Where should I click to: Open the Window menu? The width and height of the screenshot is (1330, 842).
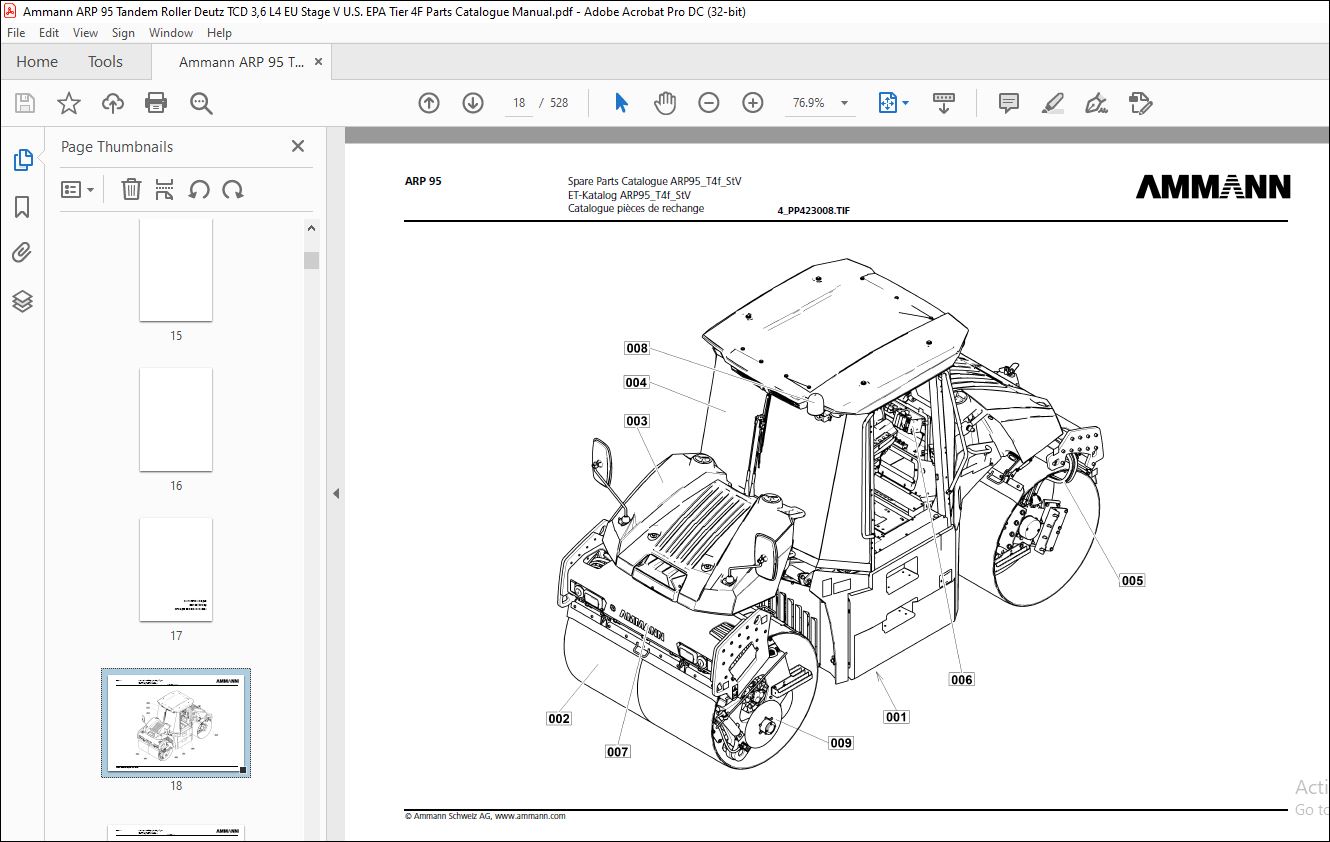tap(171, 33)
